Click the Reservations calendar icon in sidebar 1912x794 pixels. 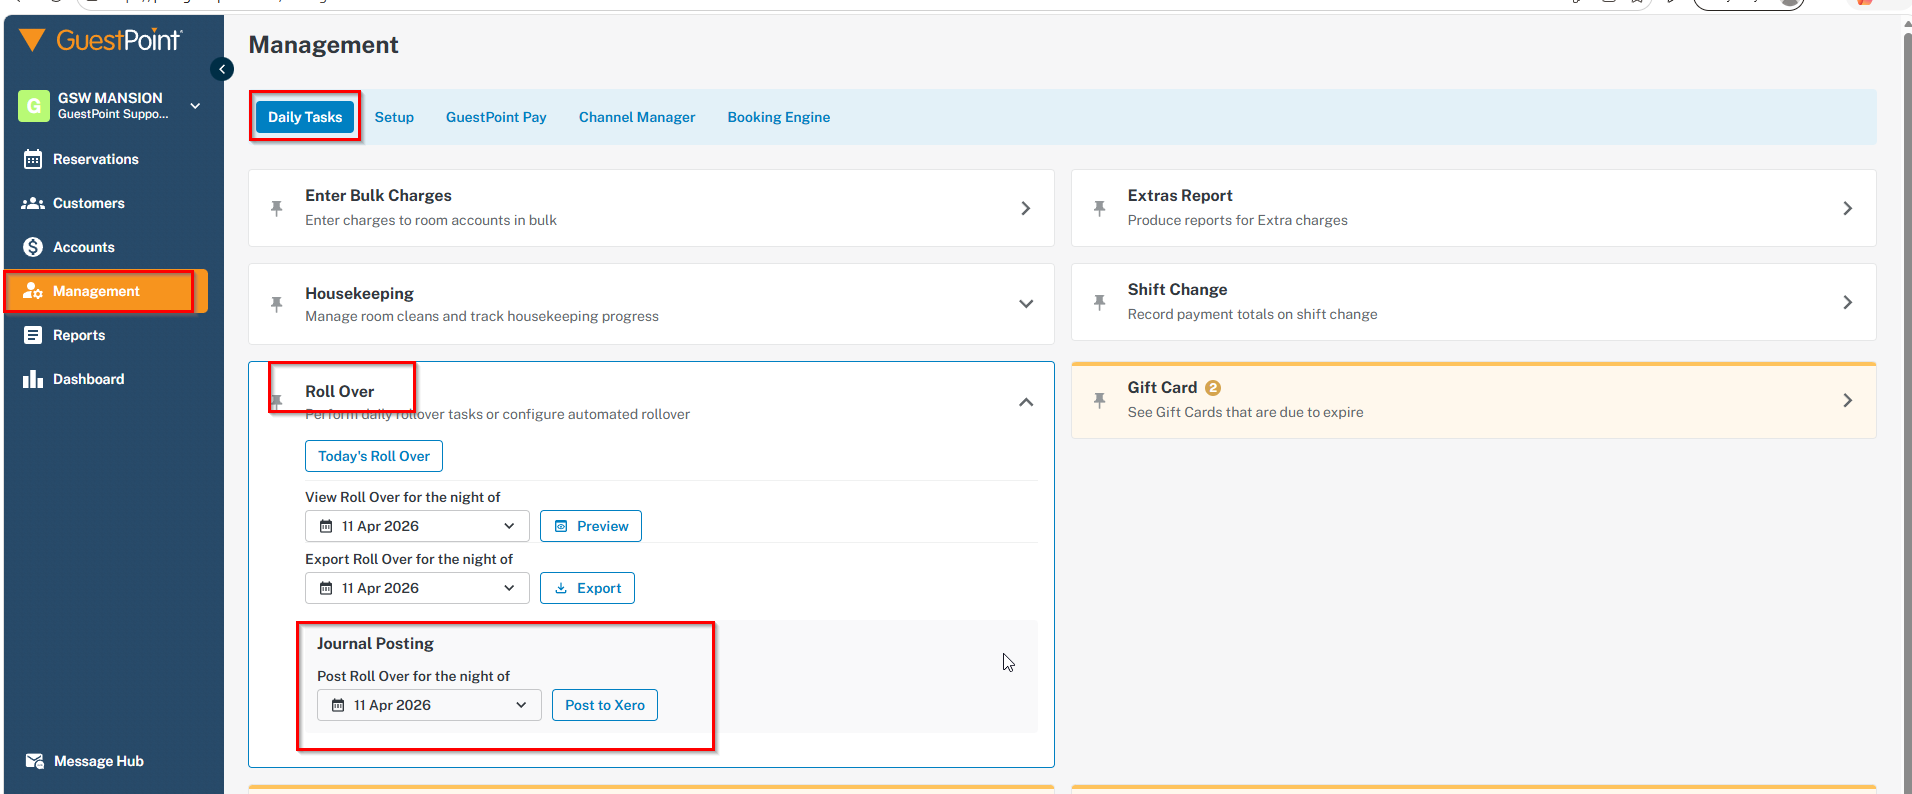[x=33, y=159]
